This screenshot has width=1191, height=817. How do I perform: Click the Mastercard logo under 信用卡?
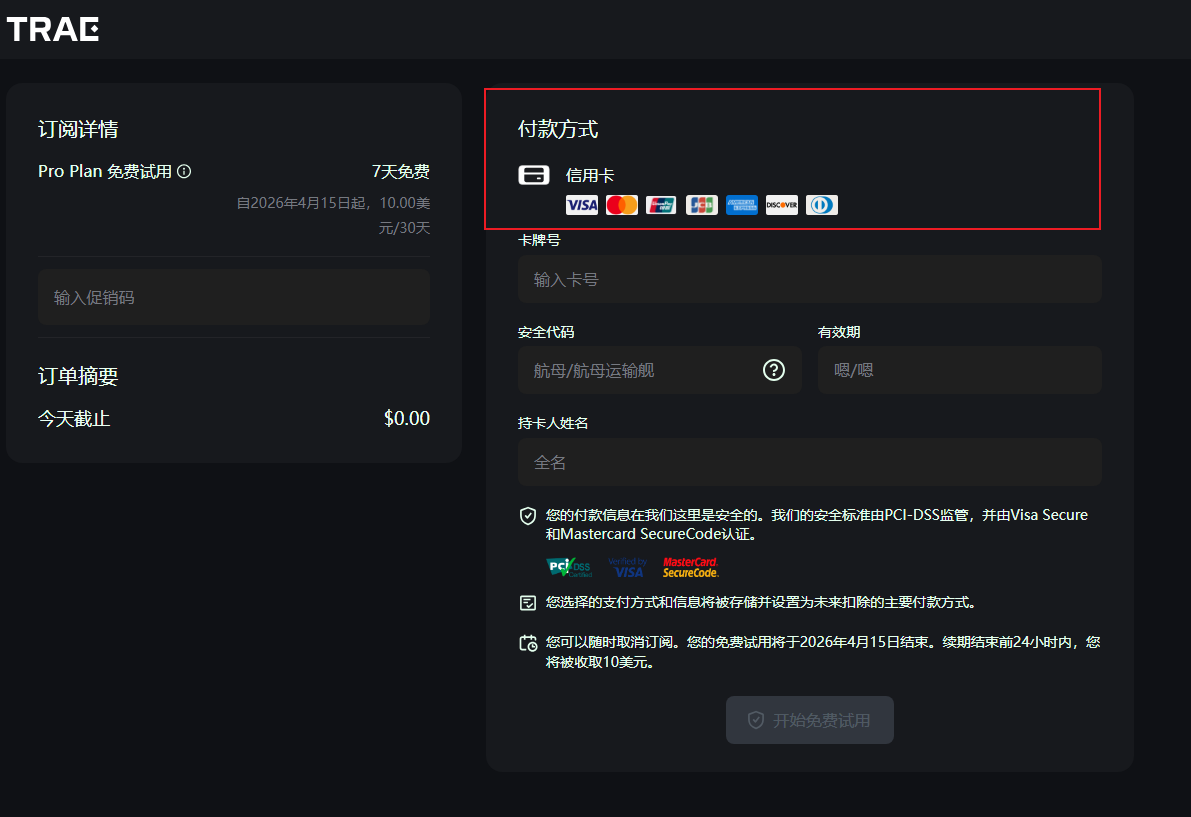(x=621, y=205)
